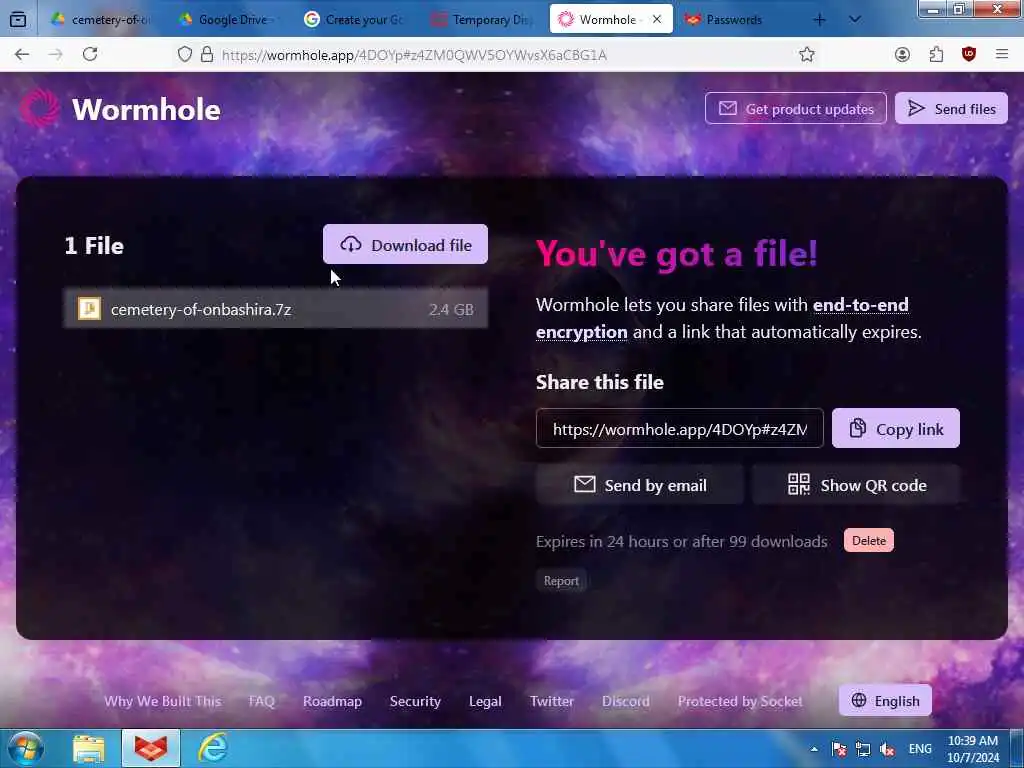Expand the list all tabs chevron
Viewport: 1024px width, 768px height.
click(854, 20)
